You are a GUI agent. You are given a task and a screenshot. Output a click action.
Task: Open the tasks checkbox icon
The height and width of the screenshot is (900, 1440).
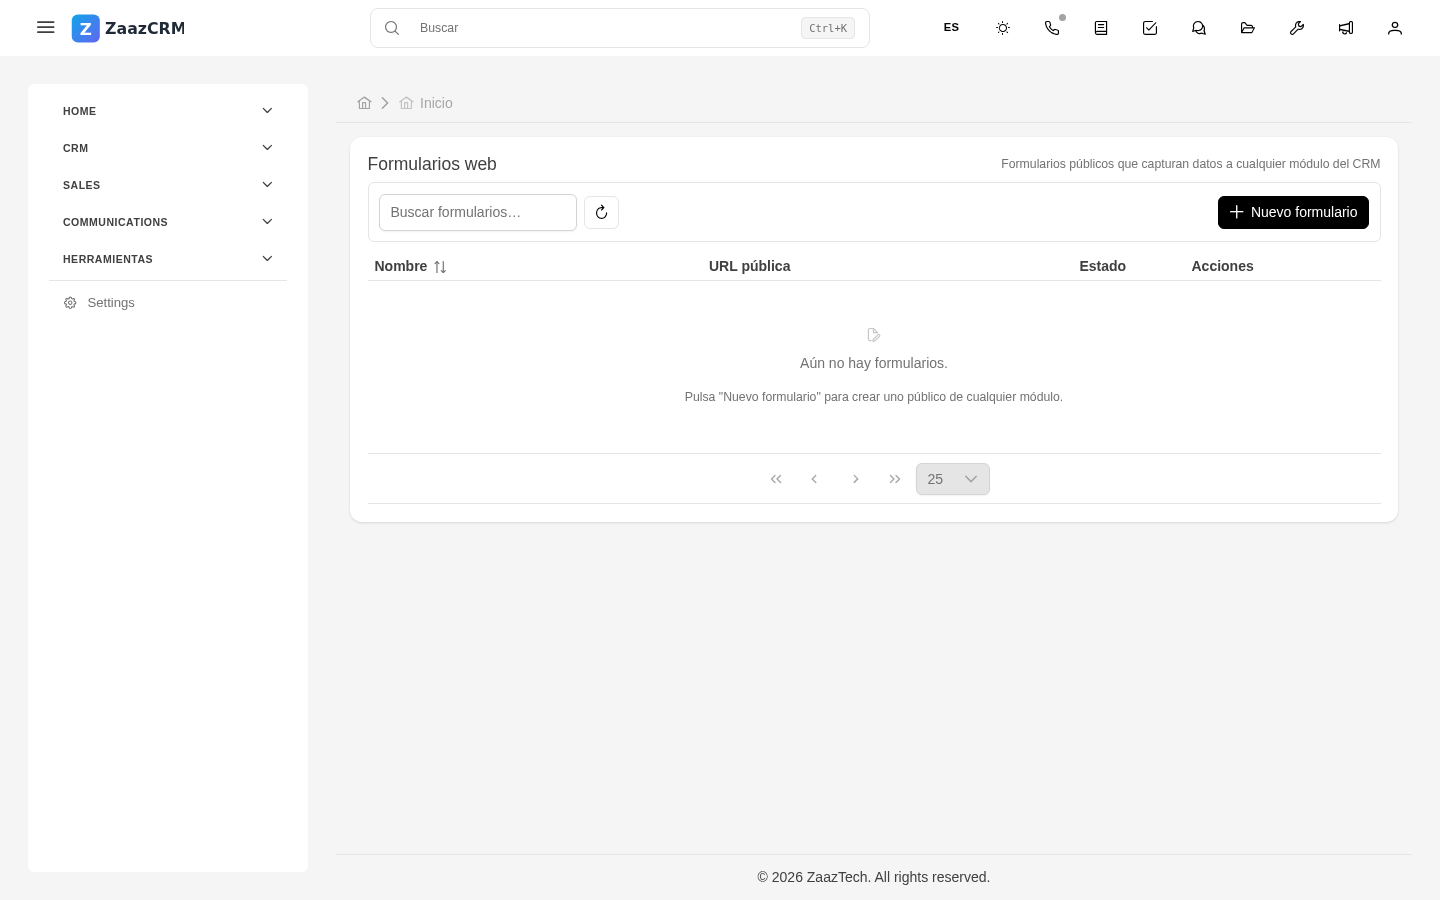[x=1150, y=28]
